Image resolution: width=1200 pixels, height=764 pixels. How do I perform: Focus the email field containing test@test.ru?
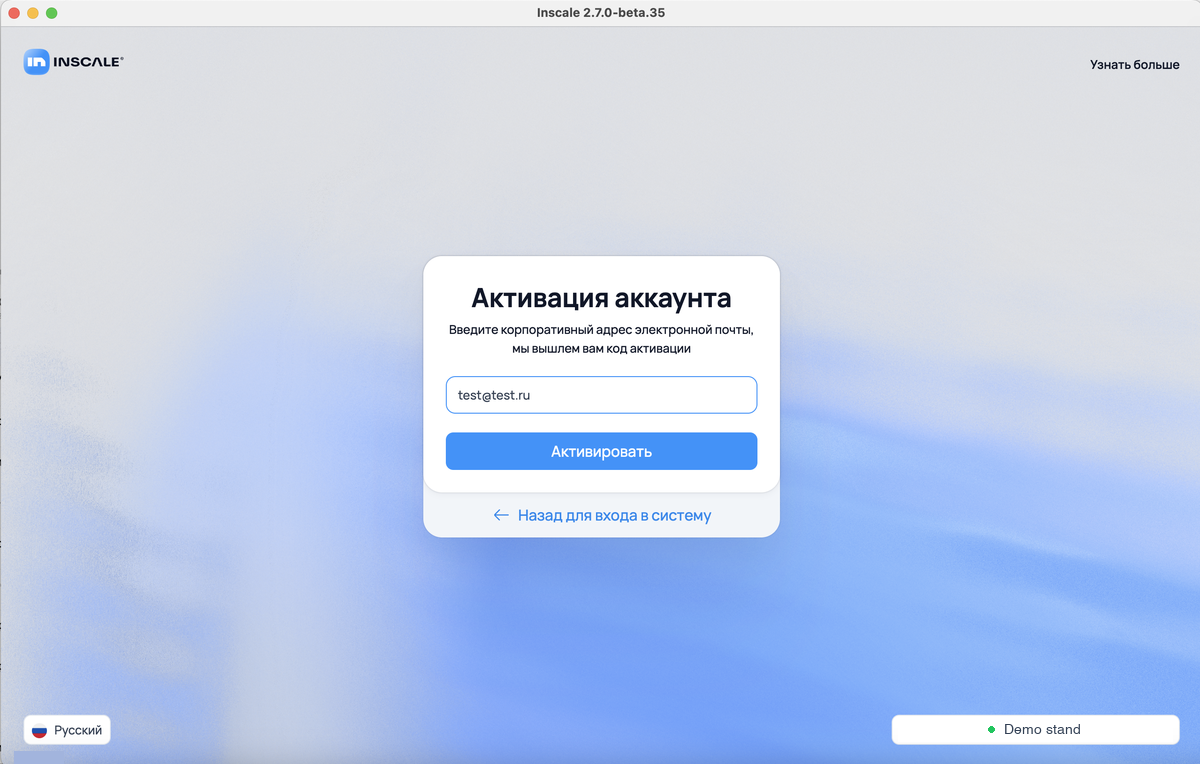tap(601, 395)
